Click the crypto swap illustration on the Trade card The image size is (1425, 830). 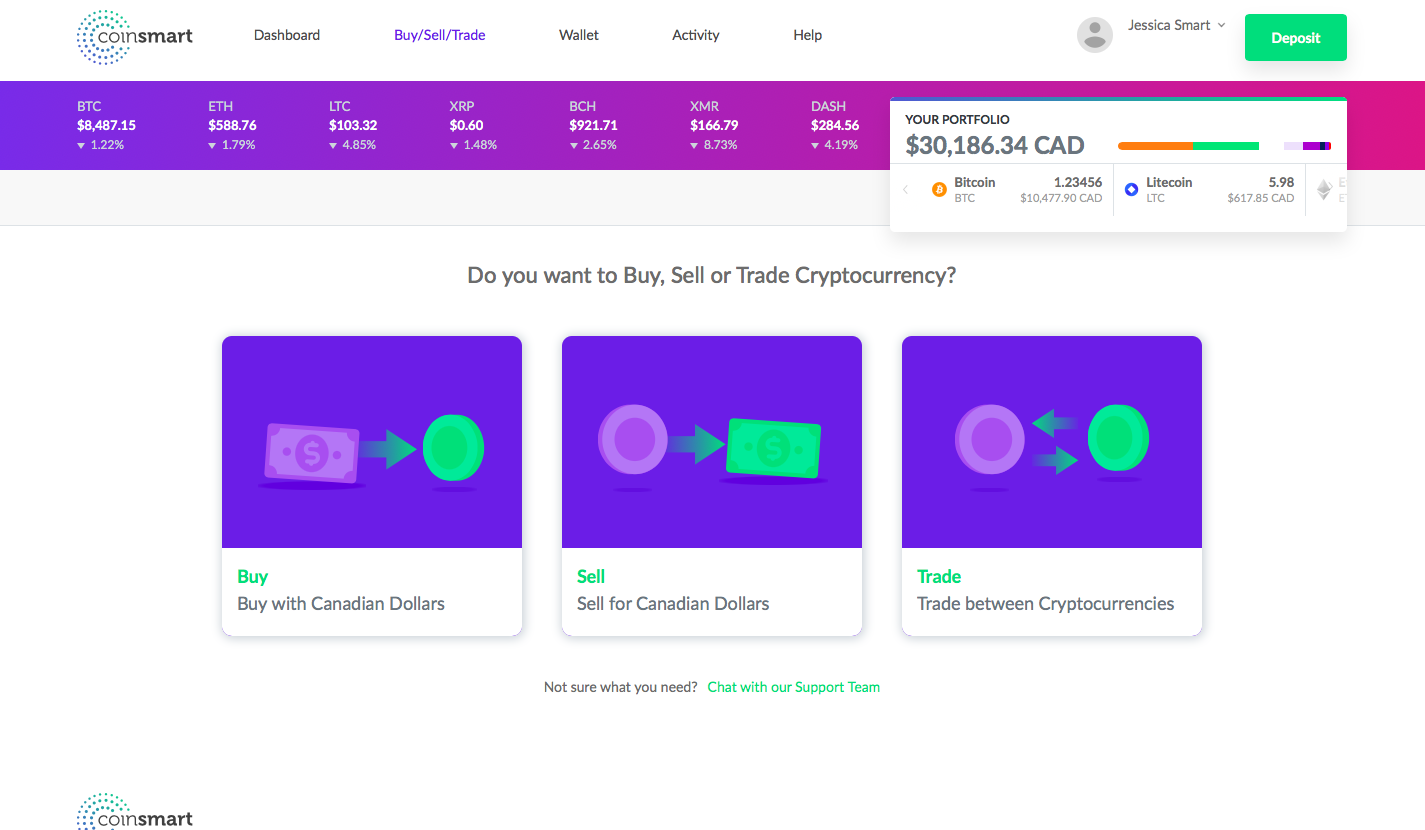coord(1051,441)
